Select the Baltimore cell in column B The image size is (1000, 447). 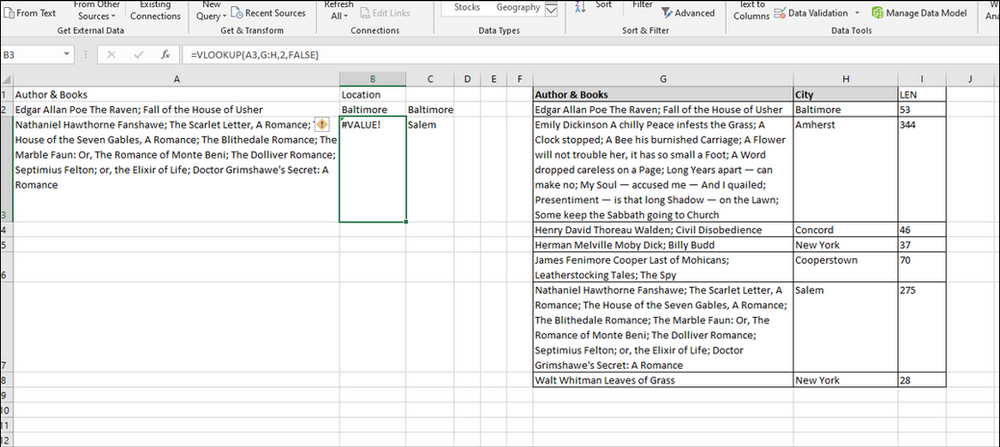click(372, 110)
